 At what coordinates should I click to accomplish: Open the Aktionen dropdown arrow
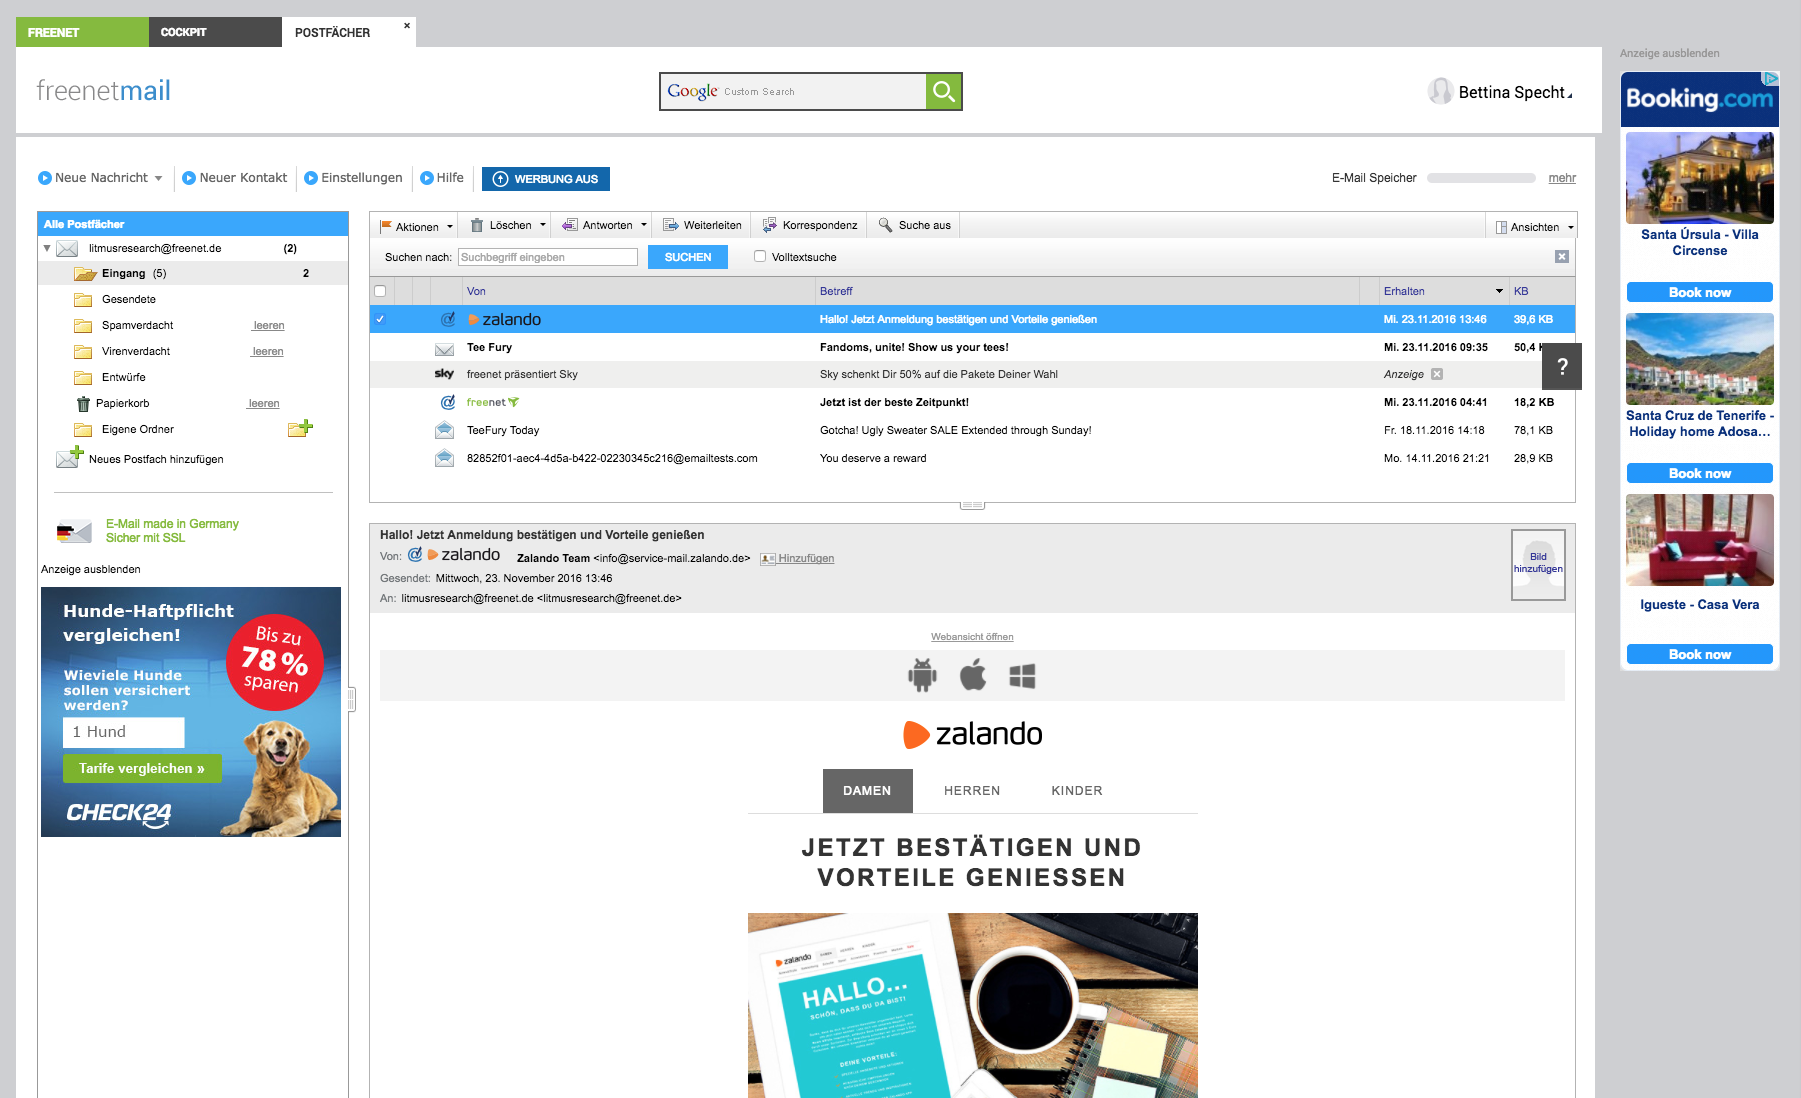(x=450, y=227)
